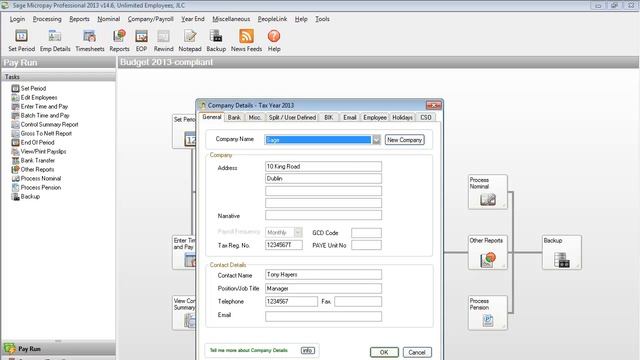Click Cancel in Company Details dialog
The height and width of the screenshot is (360, 640).
coord(417,352)
